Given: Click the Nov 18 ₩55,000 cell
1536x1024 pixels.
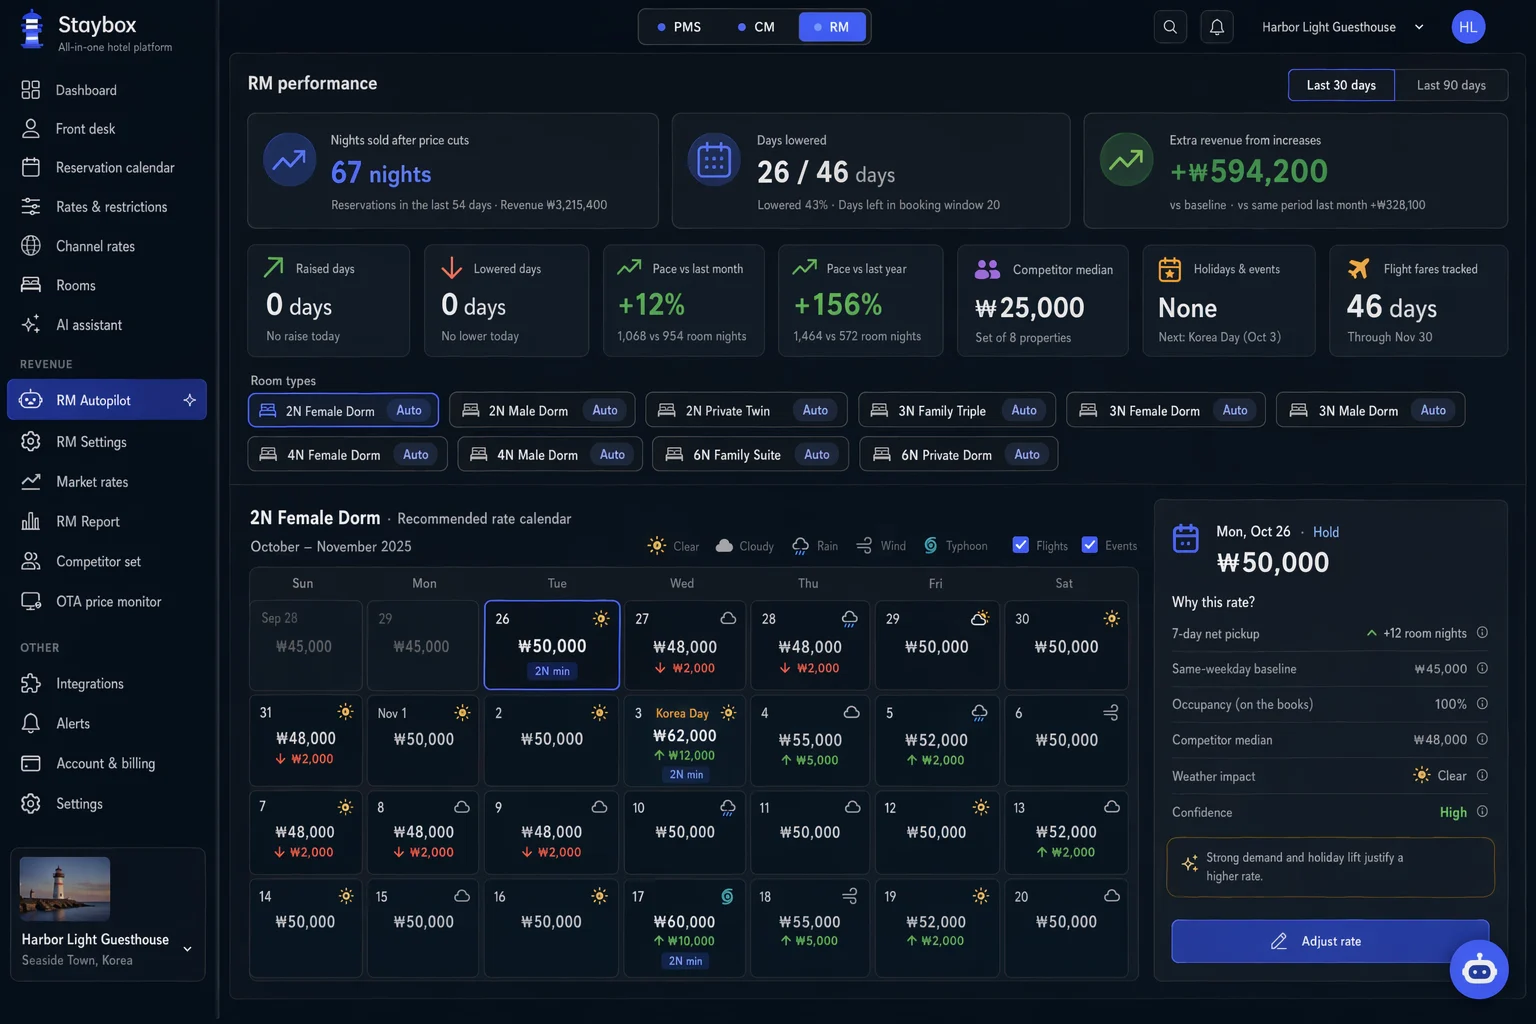Looking at the screenshot, I should coord(810,927).
